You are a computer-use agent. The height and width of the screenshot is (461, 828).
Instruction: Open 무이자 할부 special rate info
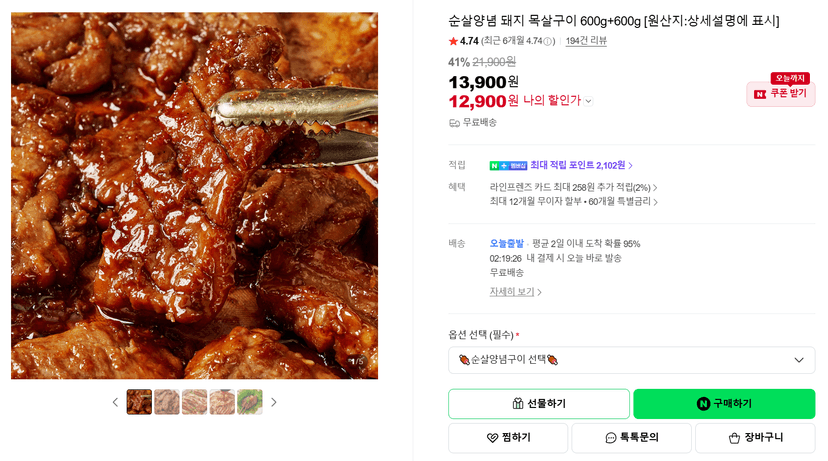point(573,202)
